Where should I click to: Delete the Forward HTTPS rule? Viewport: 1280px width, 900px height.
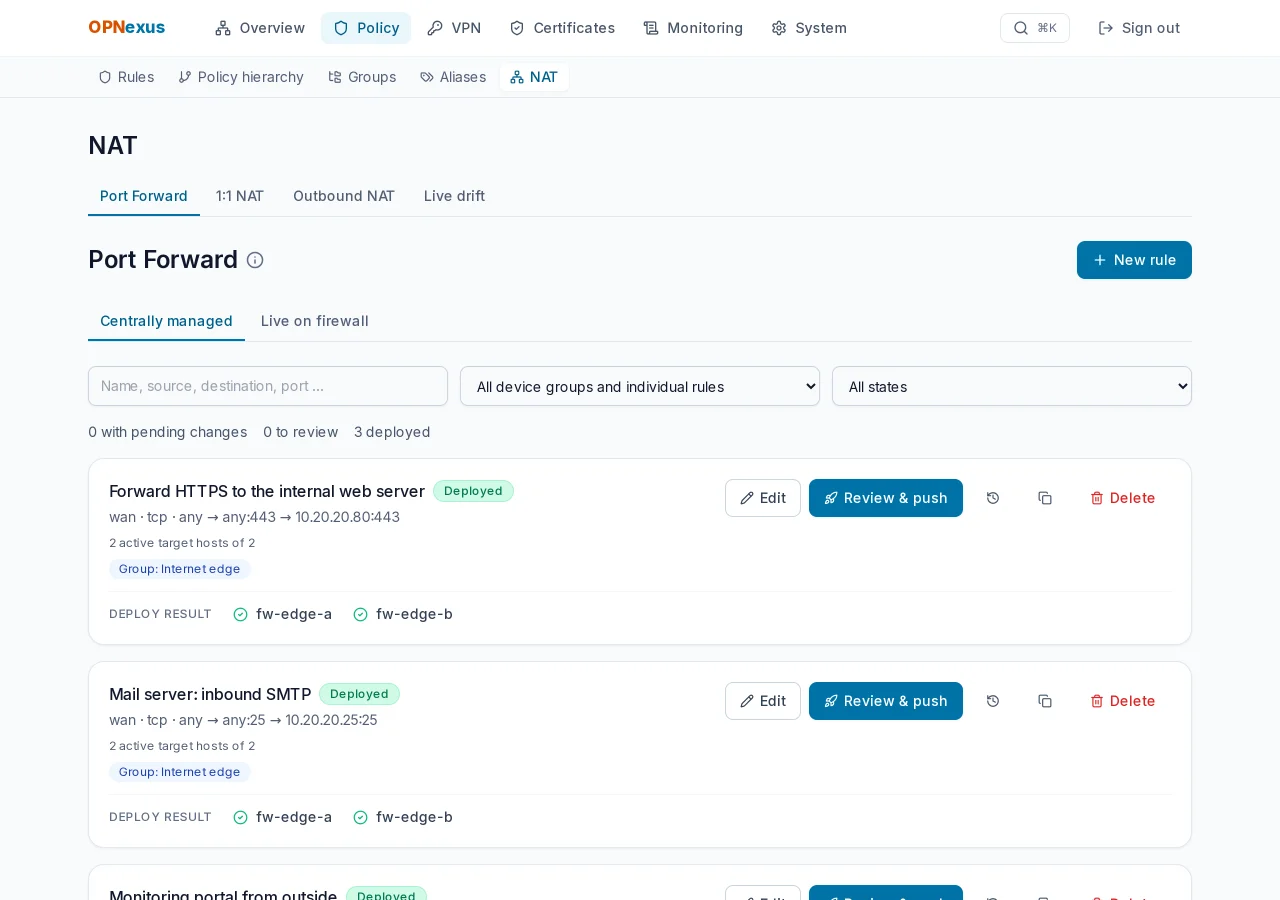click(1123, 498)
